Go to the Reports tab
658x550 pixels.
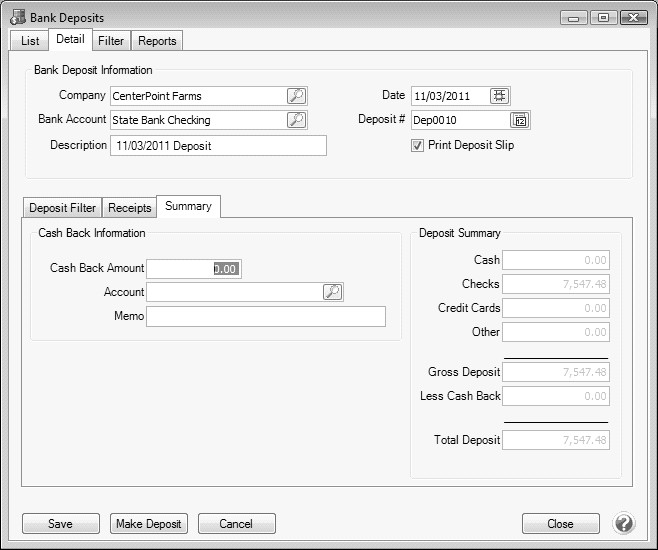tap(158, 41)
